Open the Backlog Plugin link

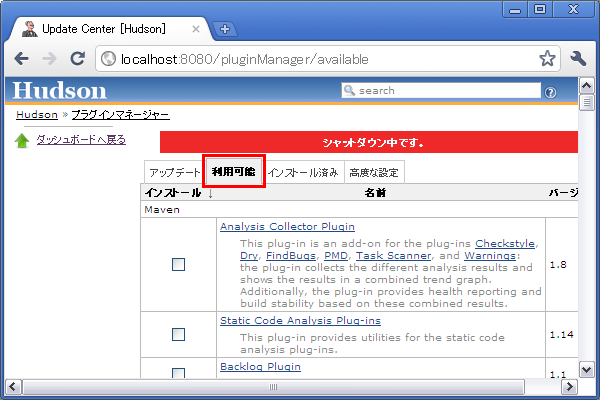pyautogui.click(x=260, y=367)
